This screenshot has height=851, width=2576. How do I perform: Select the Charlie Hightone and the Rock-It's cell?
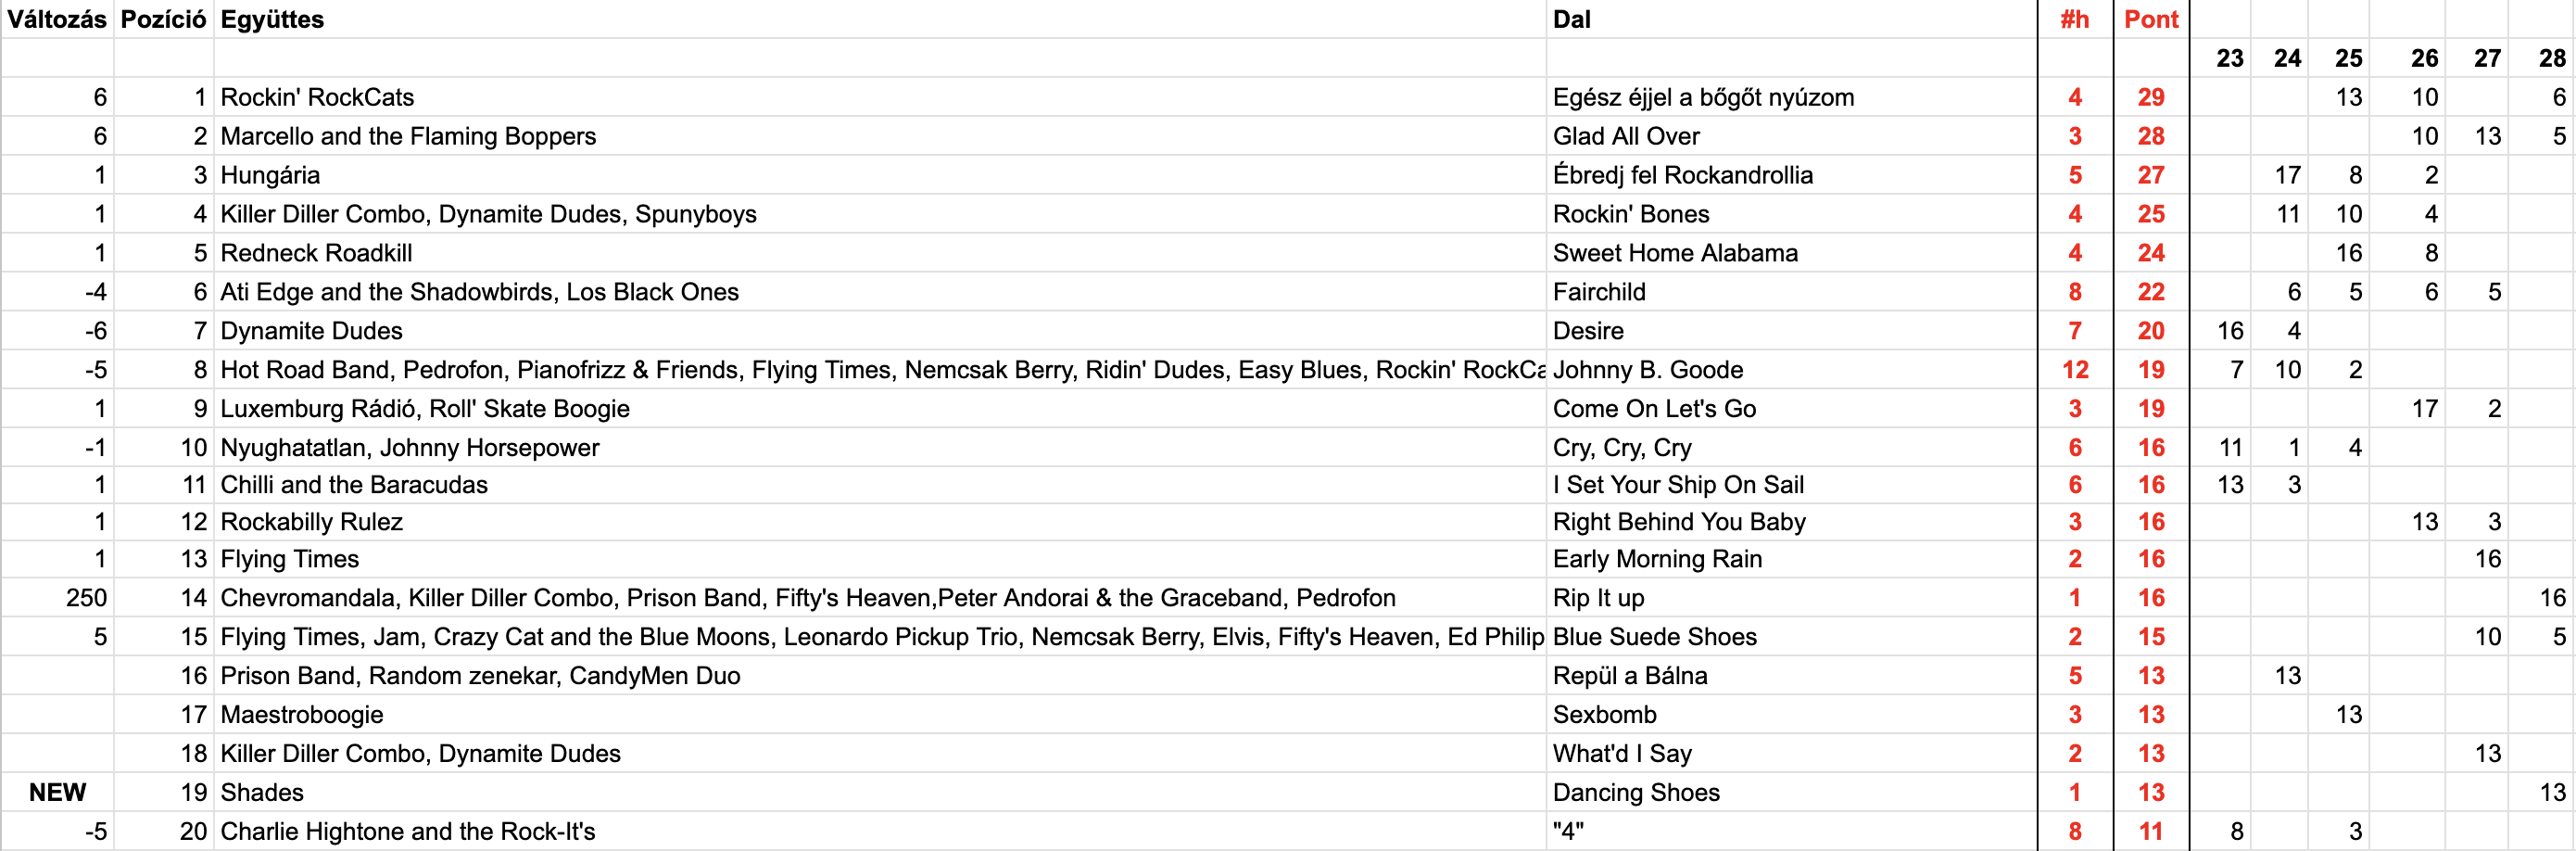coord(407,831)
